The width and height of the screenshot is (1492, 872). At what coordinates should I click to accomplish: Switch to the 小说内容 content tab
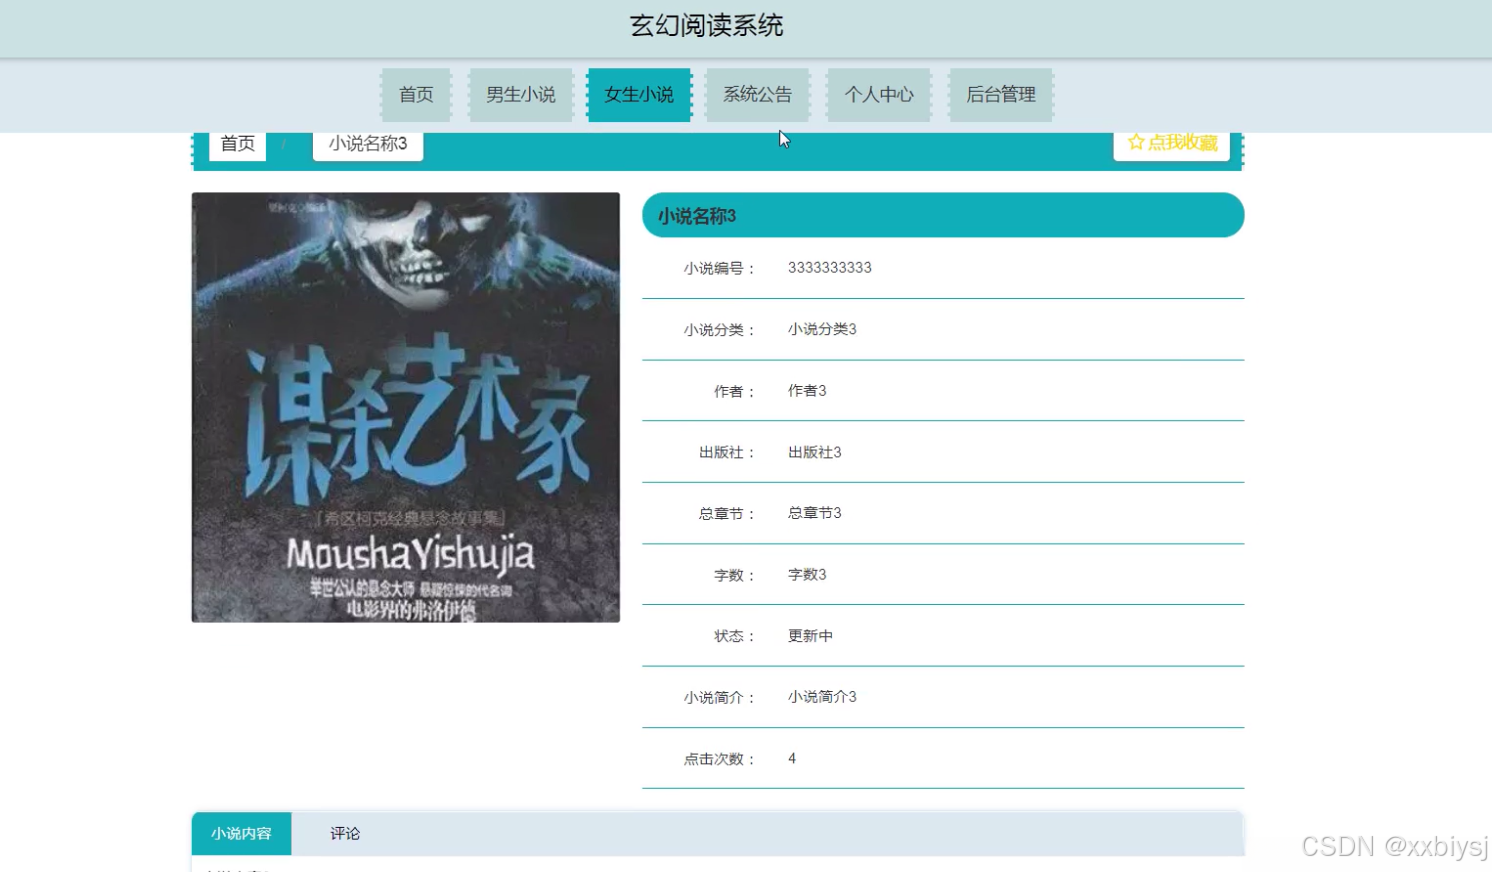click(240, 832)
